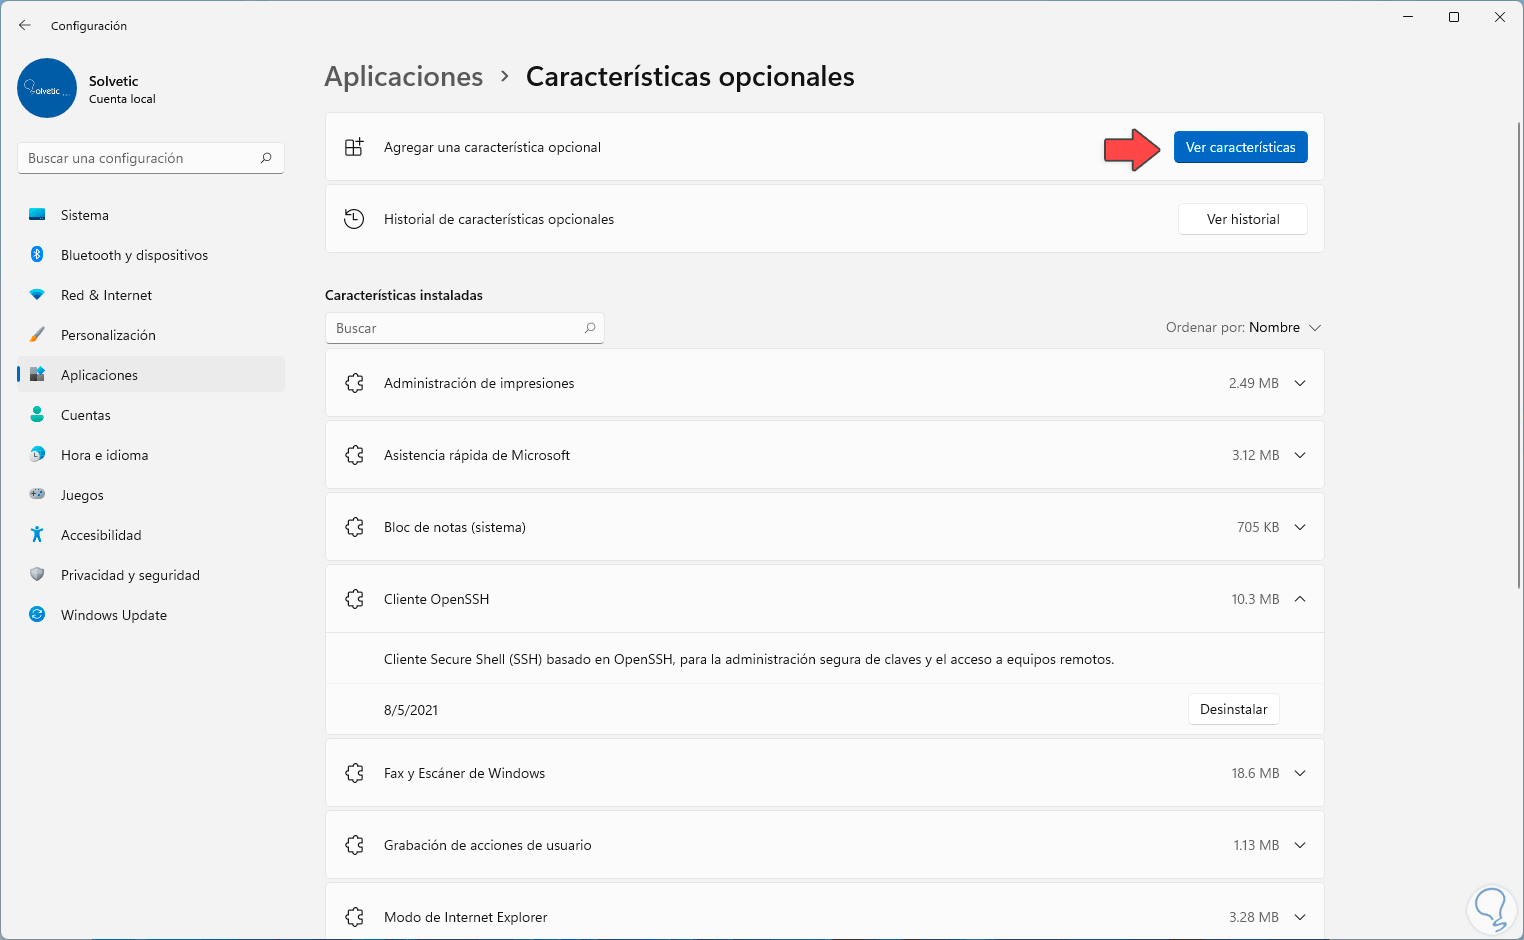
Task: Click the Personalización paintbrush icon
Action: coord(37,335)
